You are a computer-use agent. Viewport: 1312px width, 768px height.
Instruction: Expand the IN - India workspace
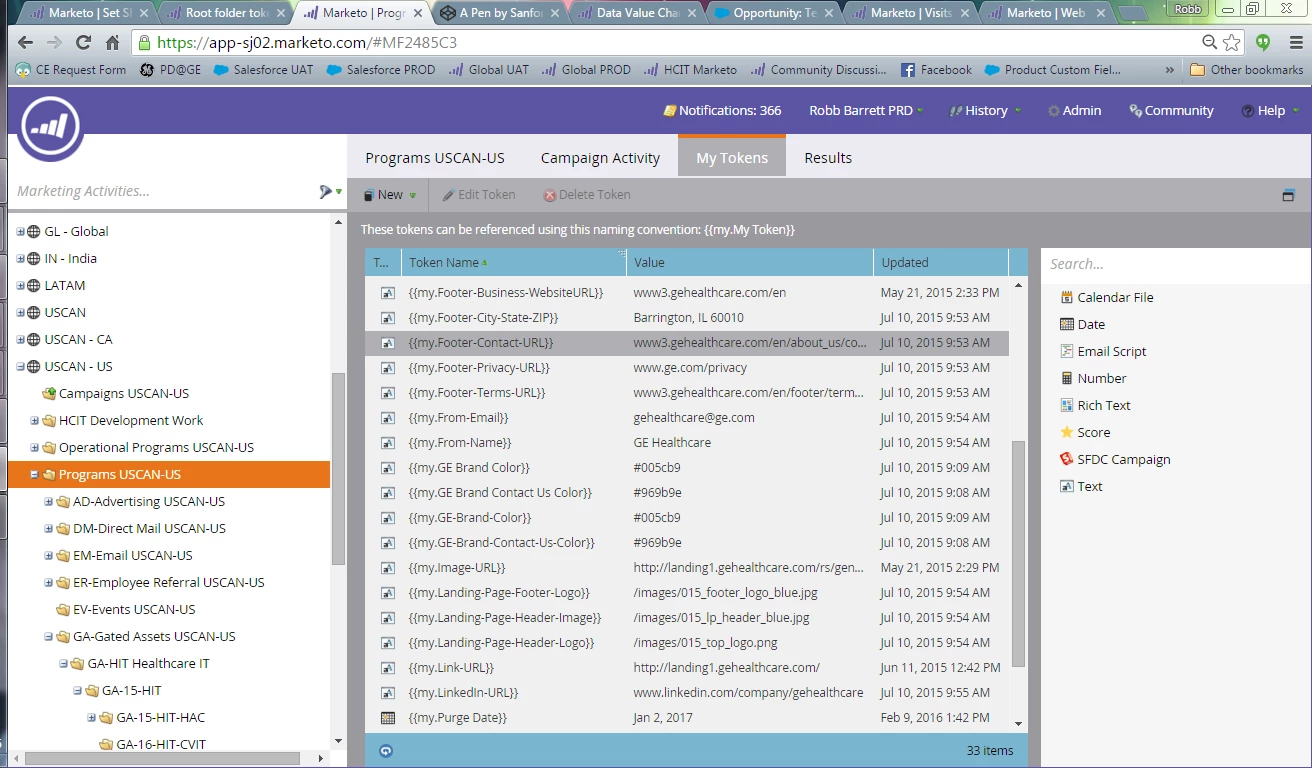[20, 258]
